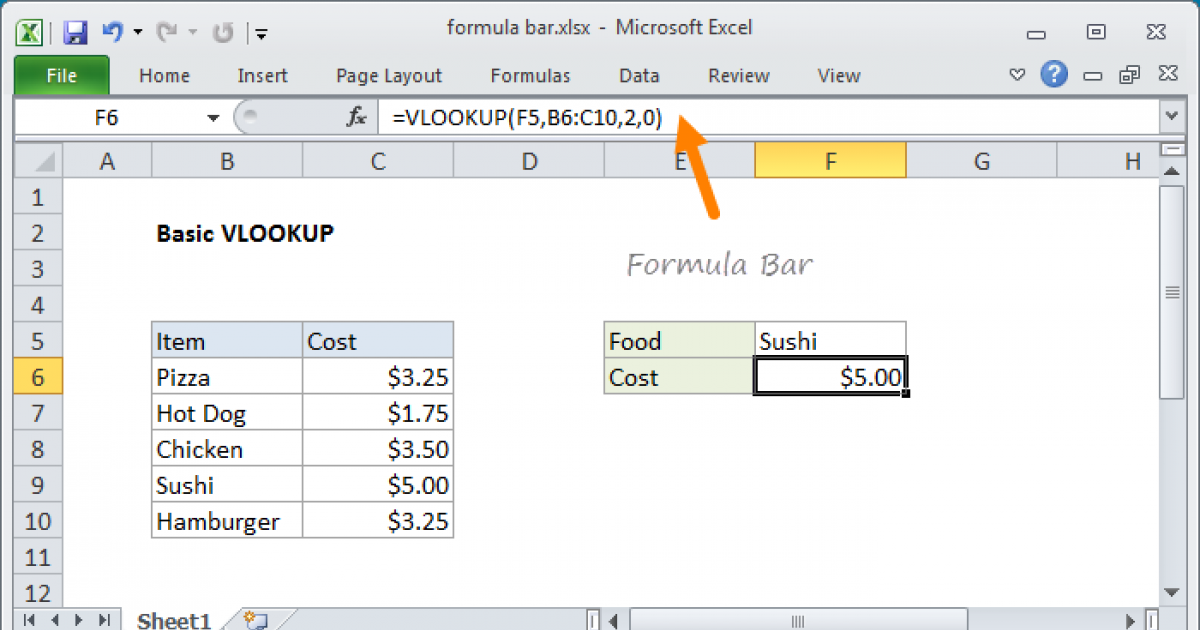Click the Undo icon
This screenshot has width=1200, height=630.
point(112,31)
